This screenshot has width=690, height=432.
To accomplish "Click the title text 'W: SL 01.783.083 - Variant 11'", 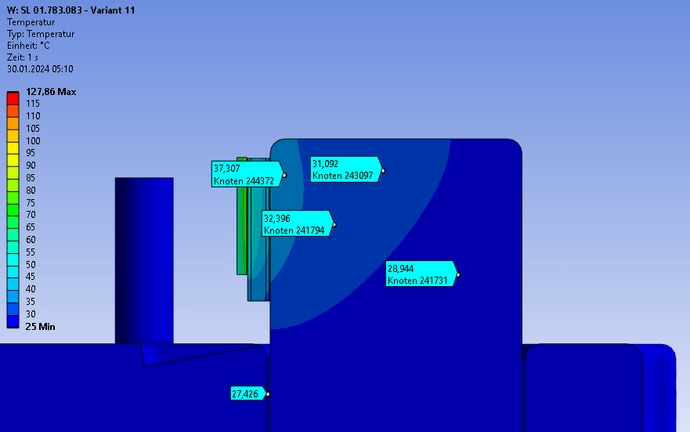I will pos(70,9).
